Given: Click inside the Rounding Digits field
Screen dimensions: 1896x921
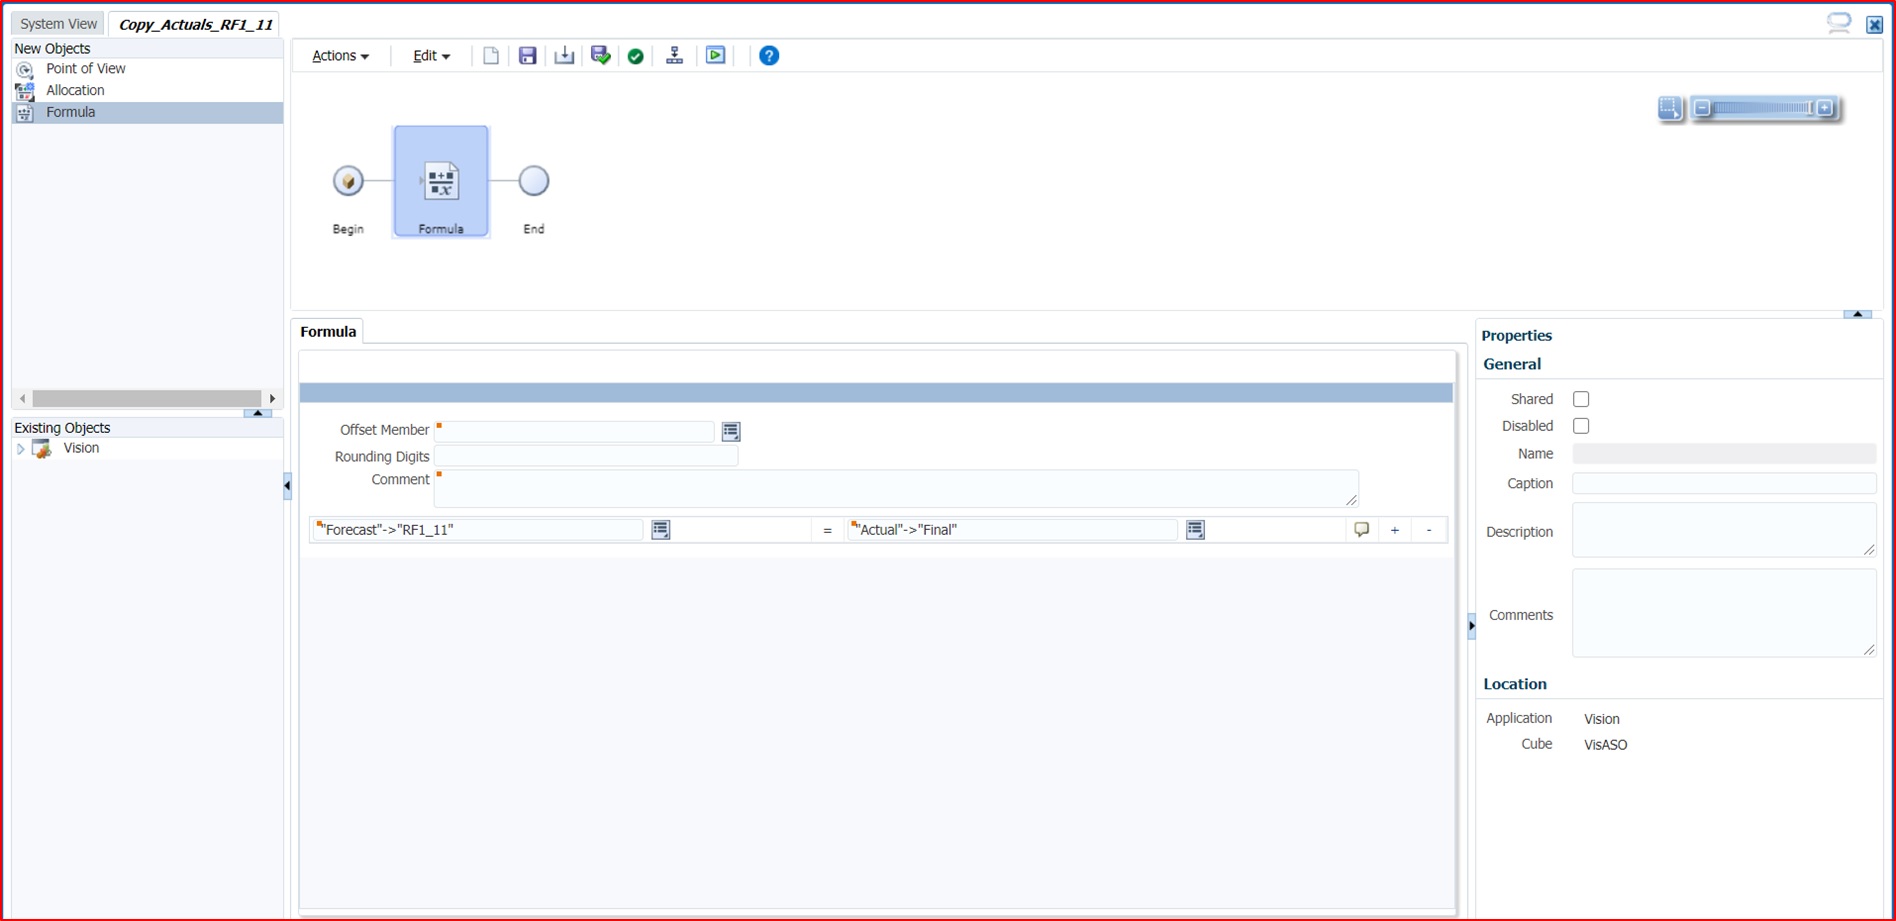Looking at the screenshot, I should pos(587,455).
